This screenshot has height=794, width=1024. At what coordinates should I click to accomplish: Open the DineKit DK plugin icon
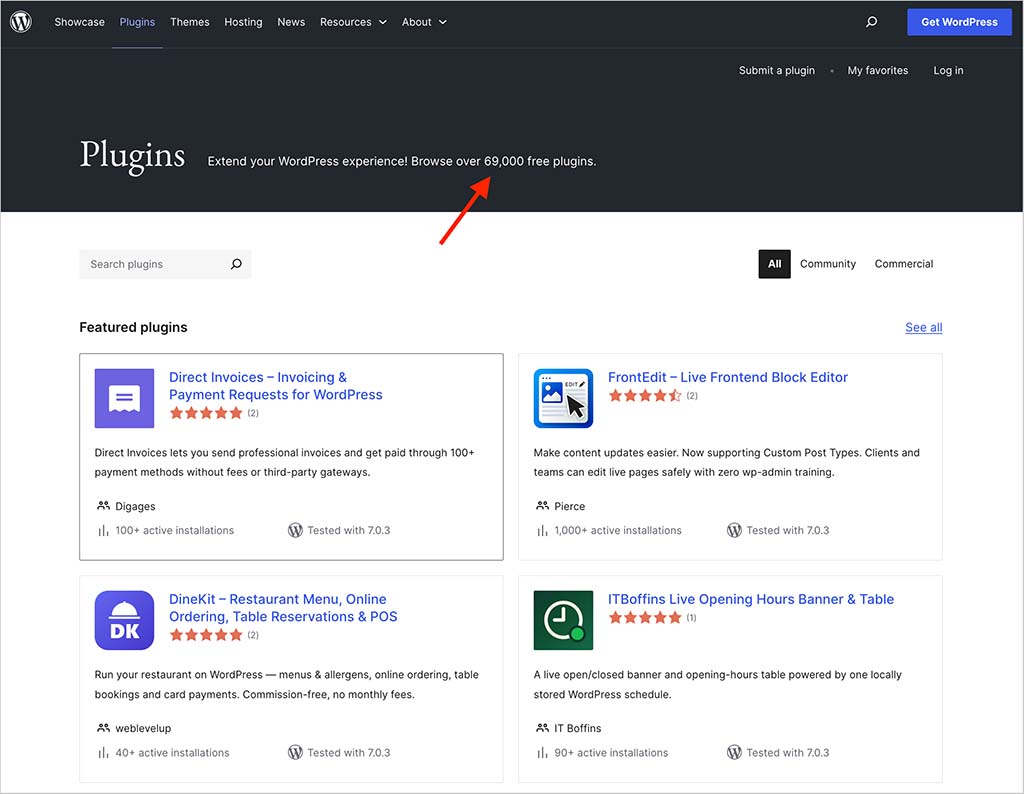[x=124, y=620]
